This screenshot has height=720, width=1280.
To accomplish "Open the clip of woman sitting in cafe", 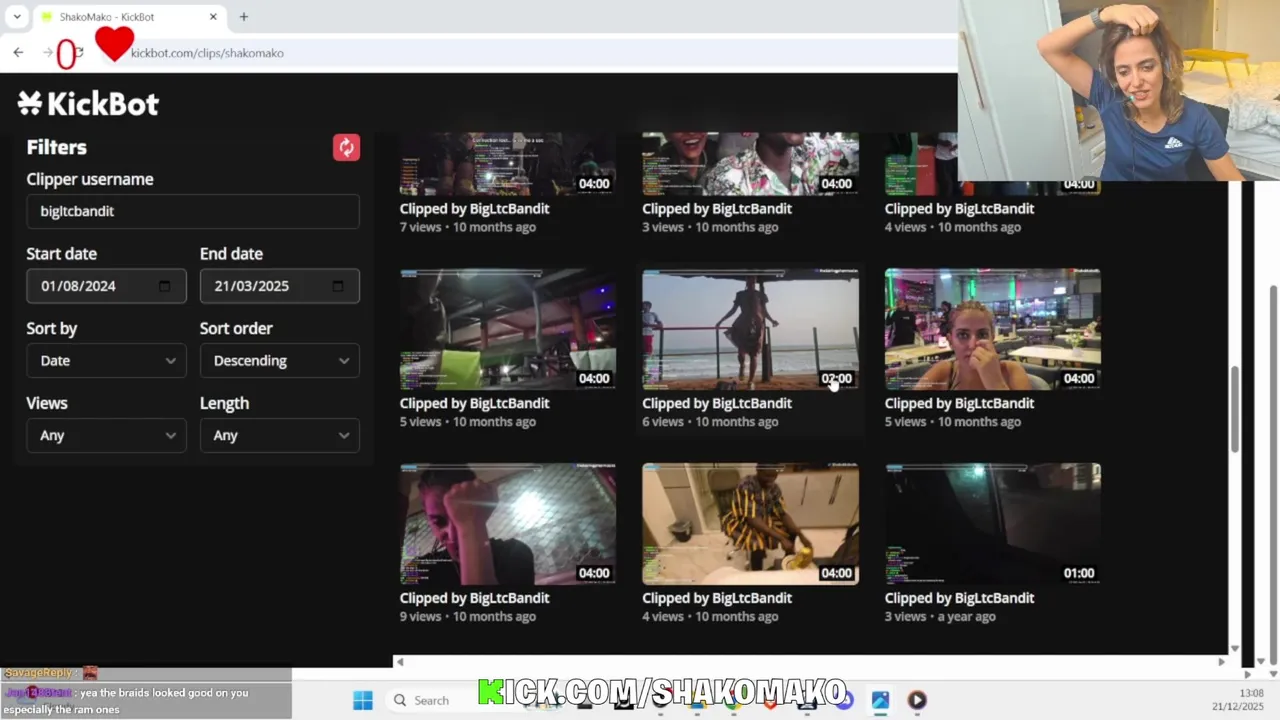I will [x=993, y=329].
